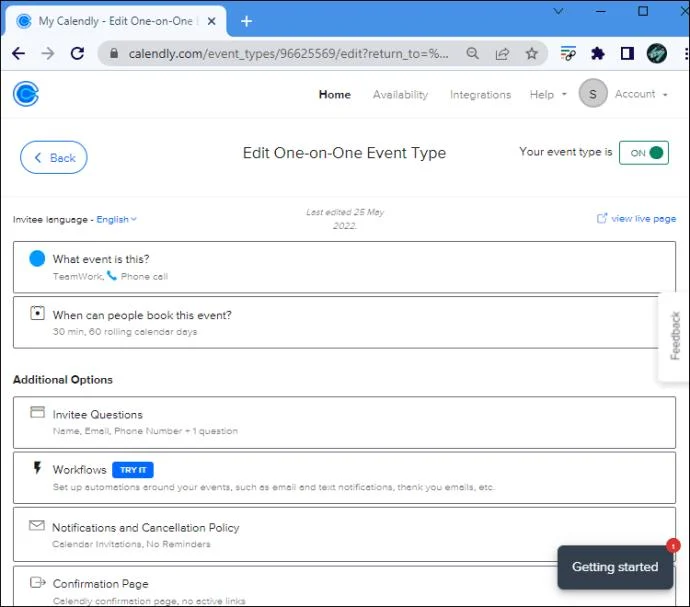Click the padlock site info icon
This screenshot has width=690, height=607.
point(114,54)
